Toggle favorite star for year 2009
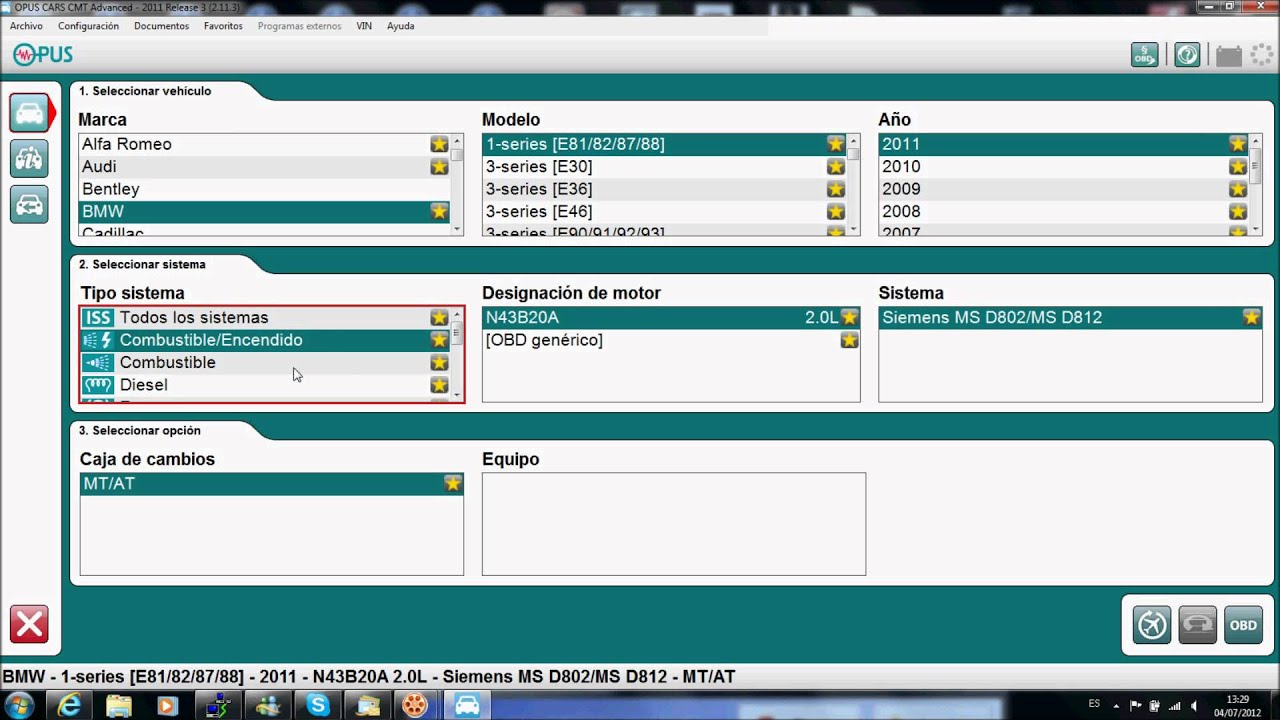The image size is (1280, 720). pos(1238,189)
